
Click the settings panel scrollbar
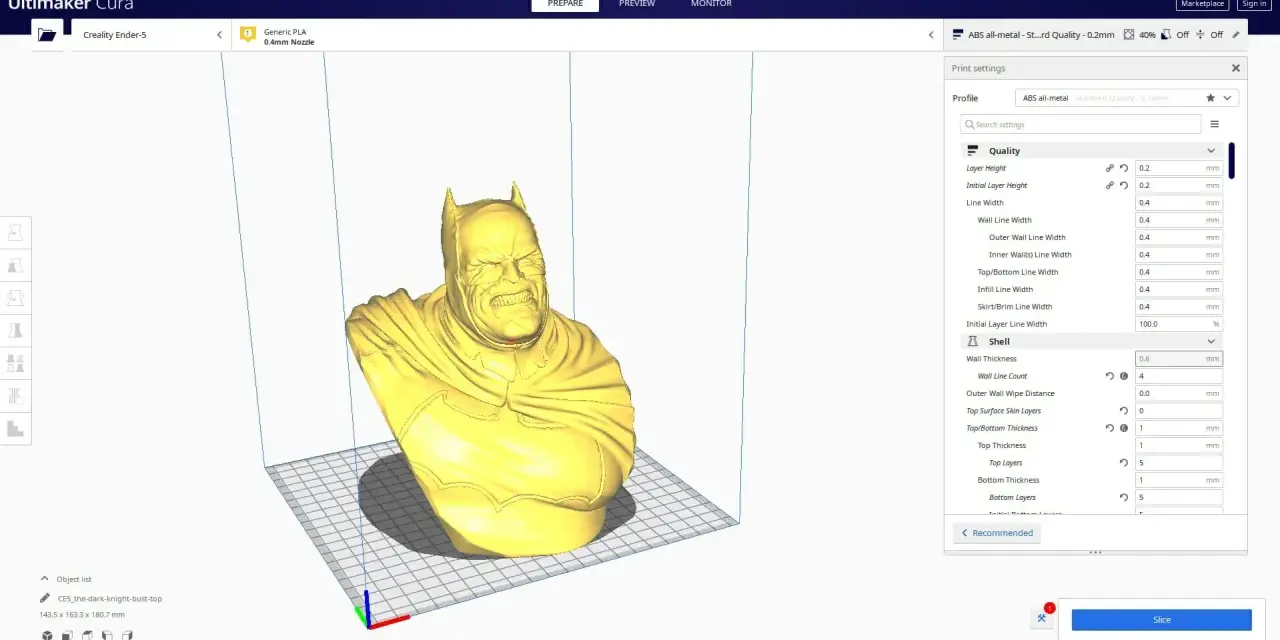pyautogui.click(x=1231, y=161)
